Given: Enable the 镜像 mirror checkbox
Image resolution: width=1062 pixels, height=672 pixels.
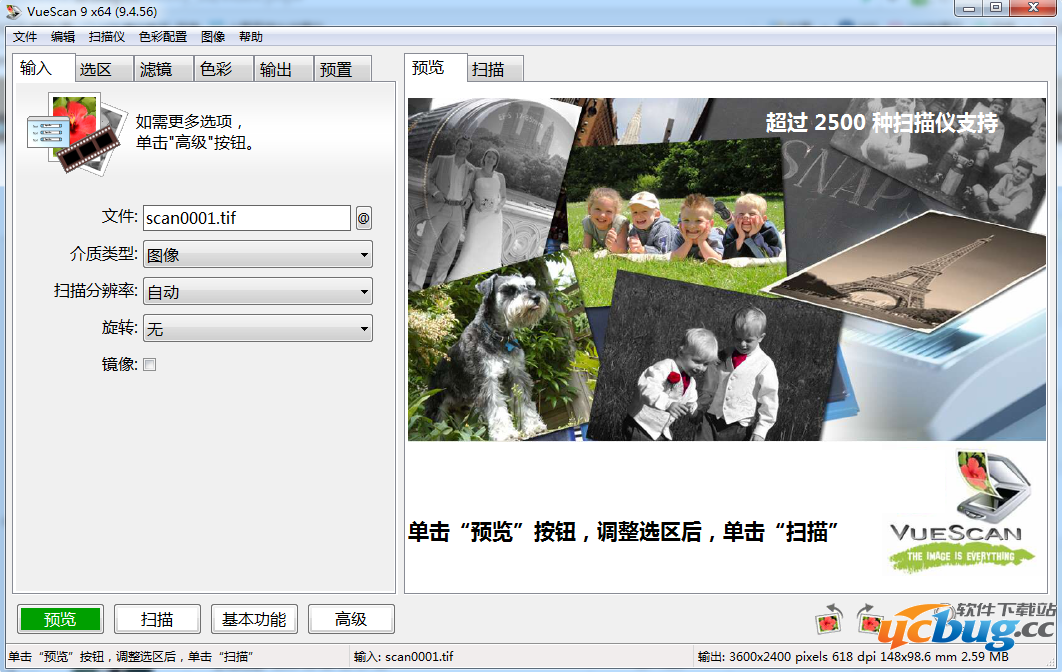Looking at the screenshot, I should coord(149,364).
